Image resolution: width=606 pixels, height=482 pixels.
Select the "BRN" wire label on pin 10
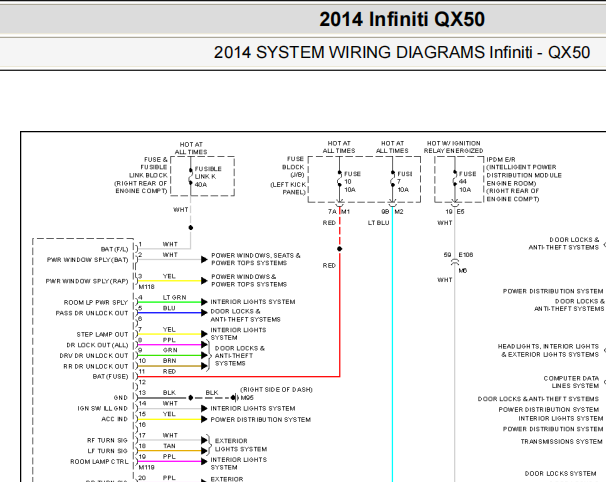170,361
